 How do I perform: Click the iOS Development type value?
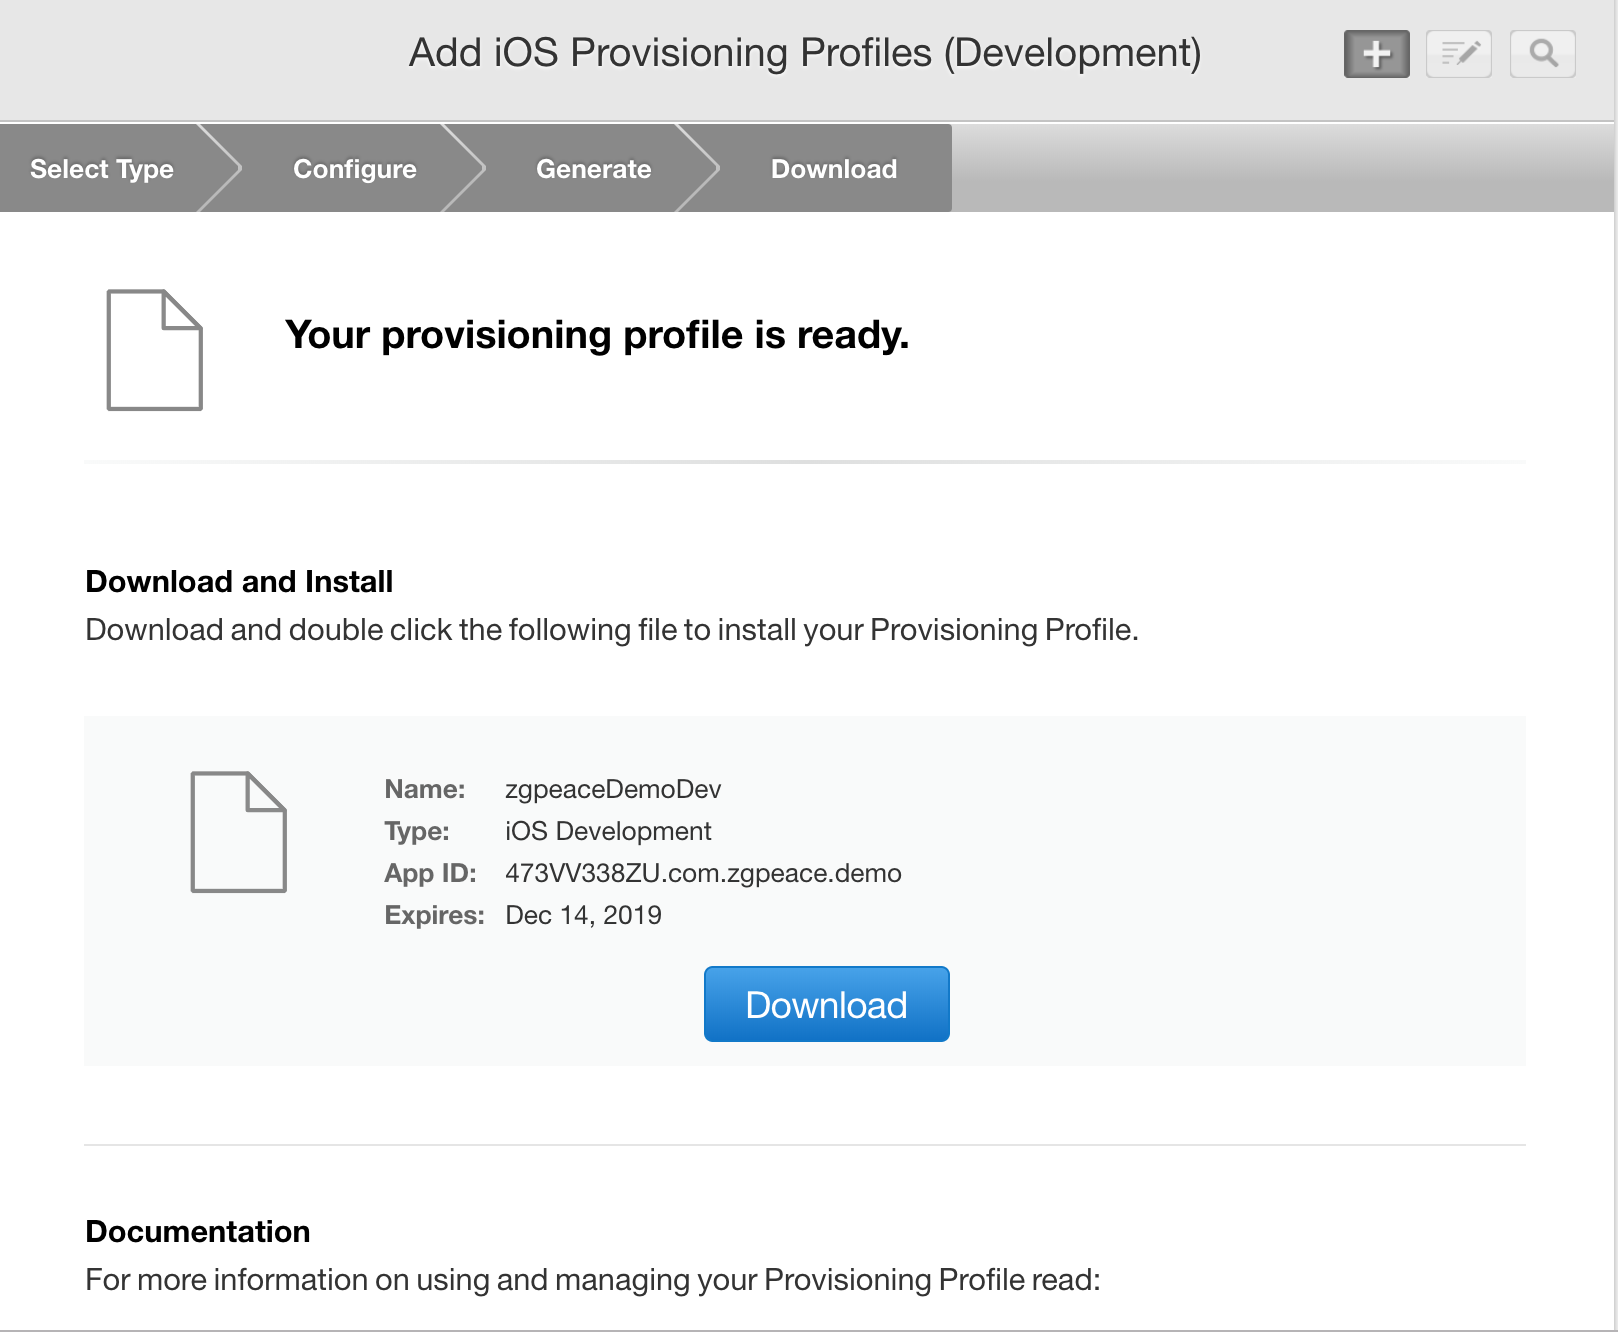(x=608, y=831)
